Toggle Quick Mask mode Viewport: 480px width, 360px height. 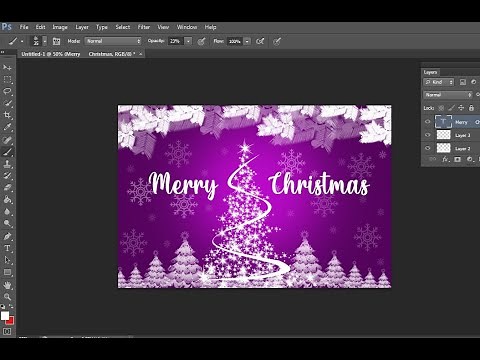coord(7,331)
